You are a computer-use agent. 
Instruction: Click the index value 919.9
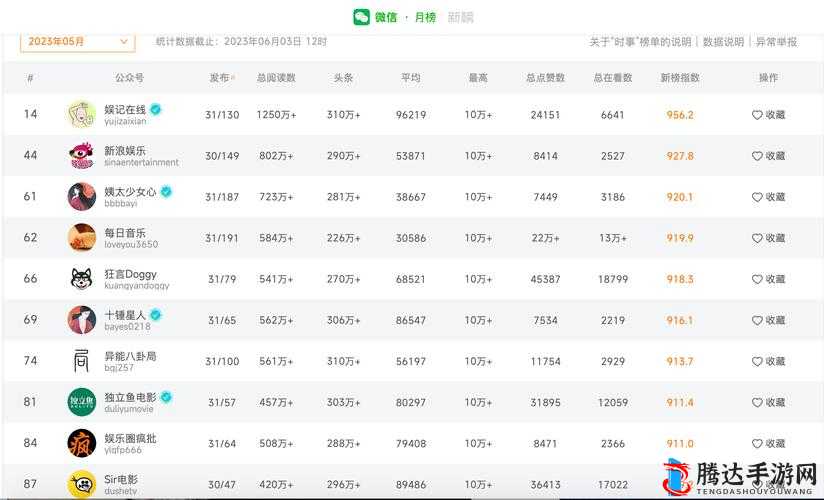tap(680, 238)
